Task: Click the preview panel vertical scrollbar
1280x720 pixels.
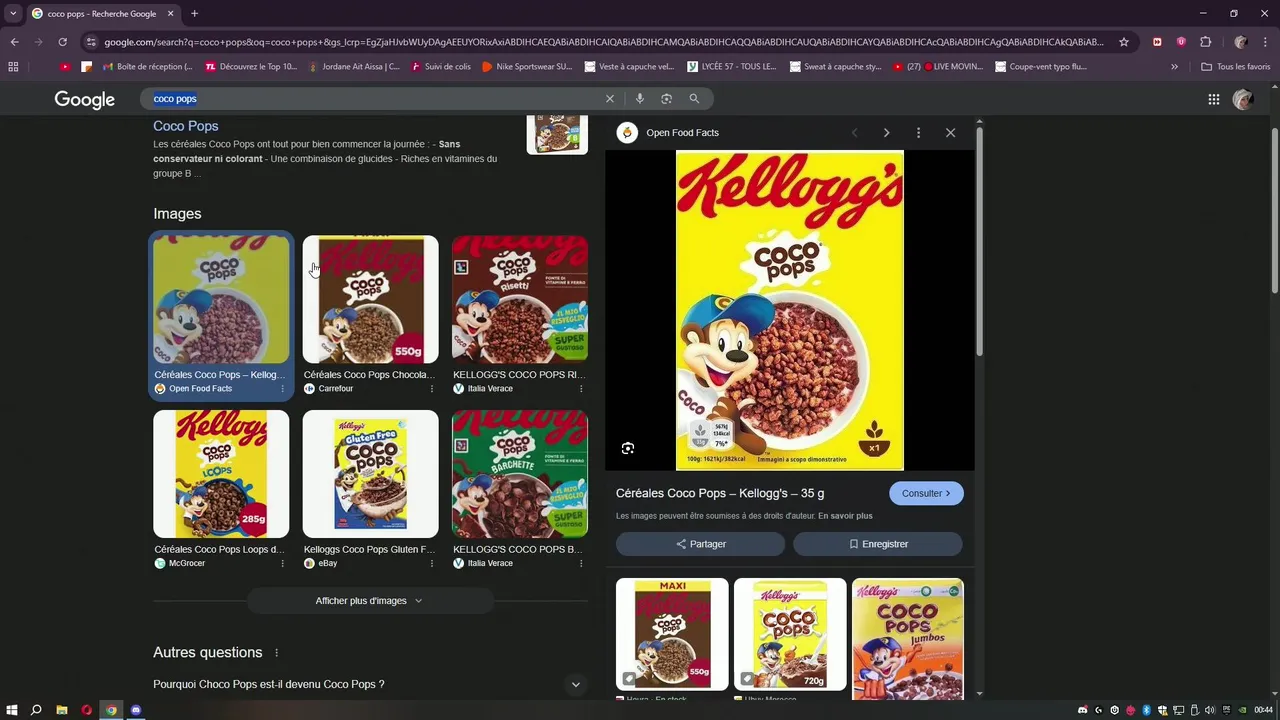Action: point(980,241)
